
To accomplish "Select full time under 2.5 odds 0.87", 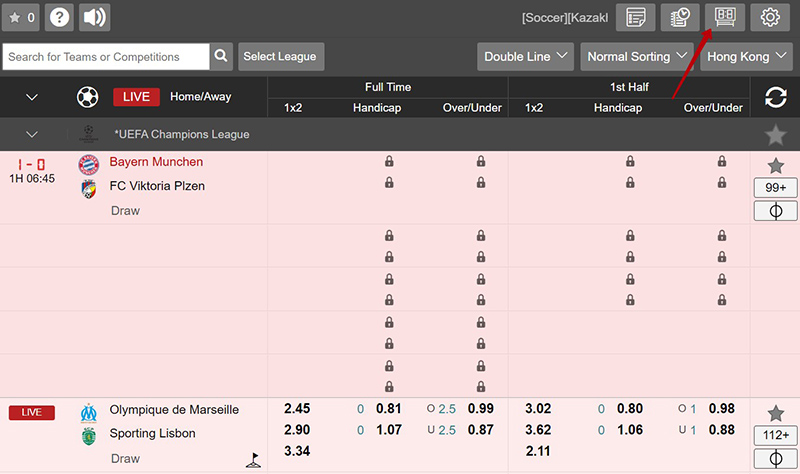I will click(x=481, y=430).
